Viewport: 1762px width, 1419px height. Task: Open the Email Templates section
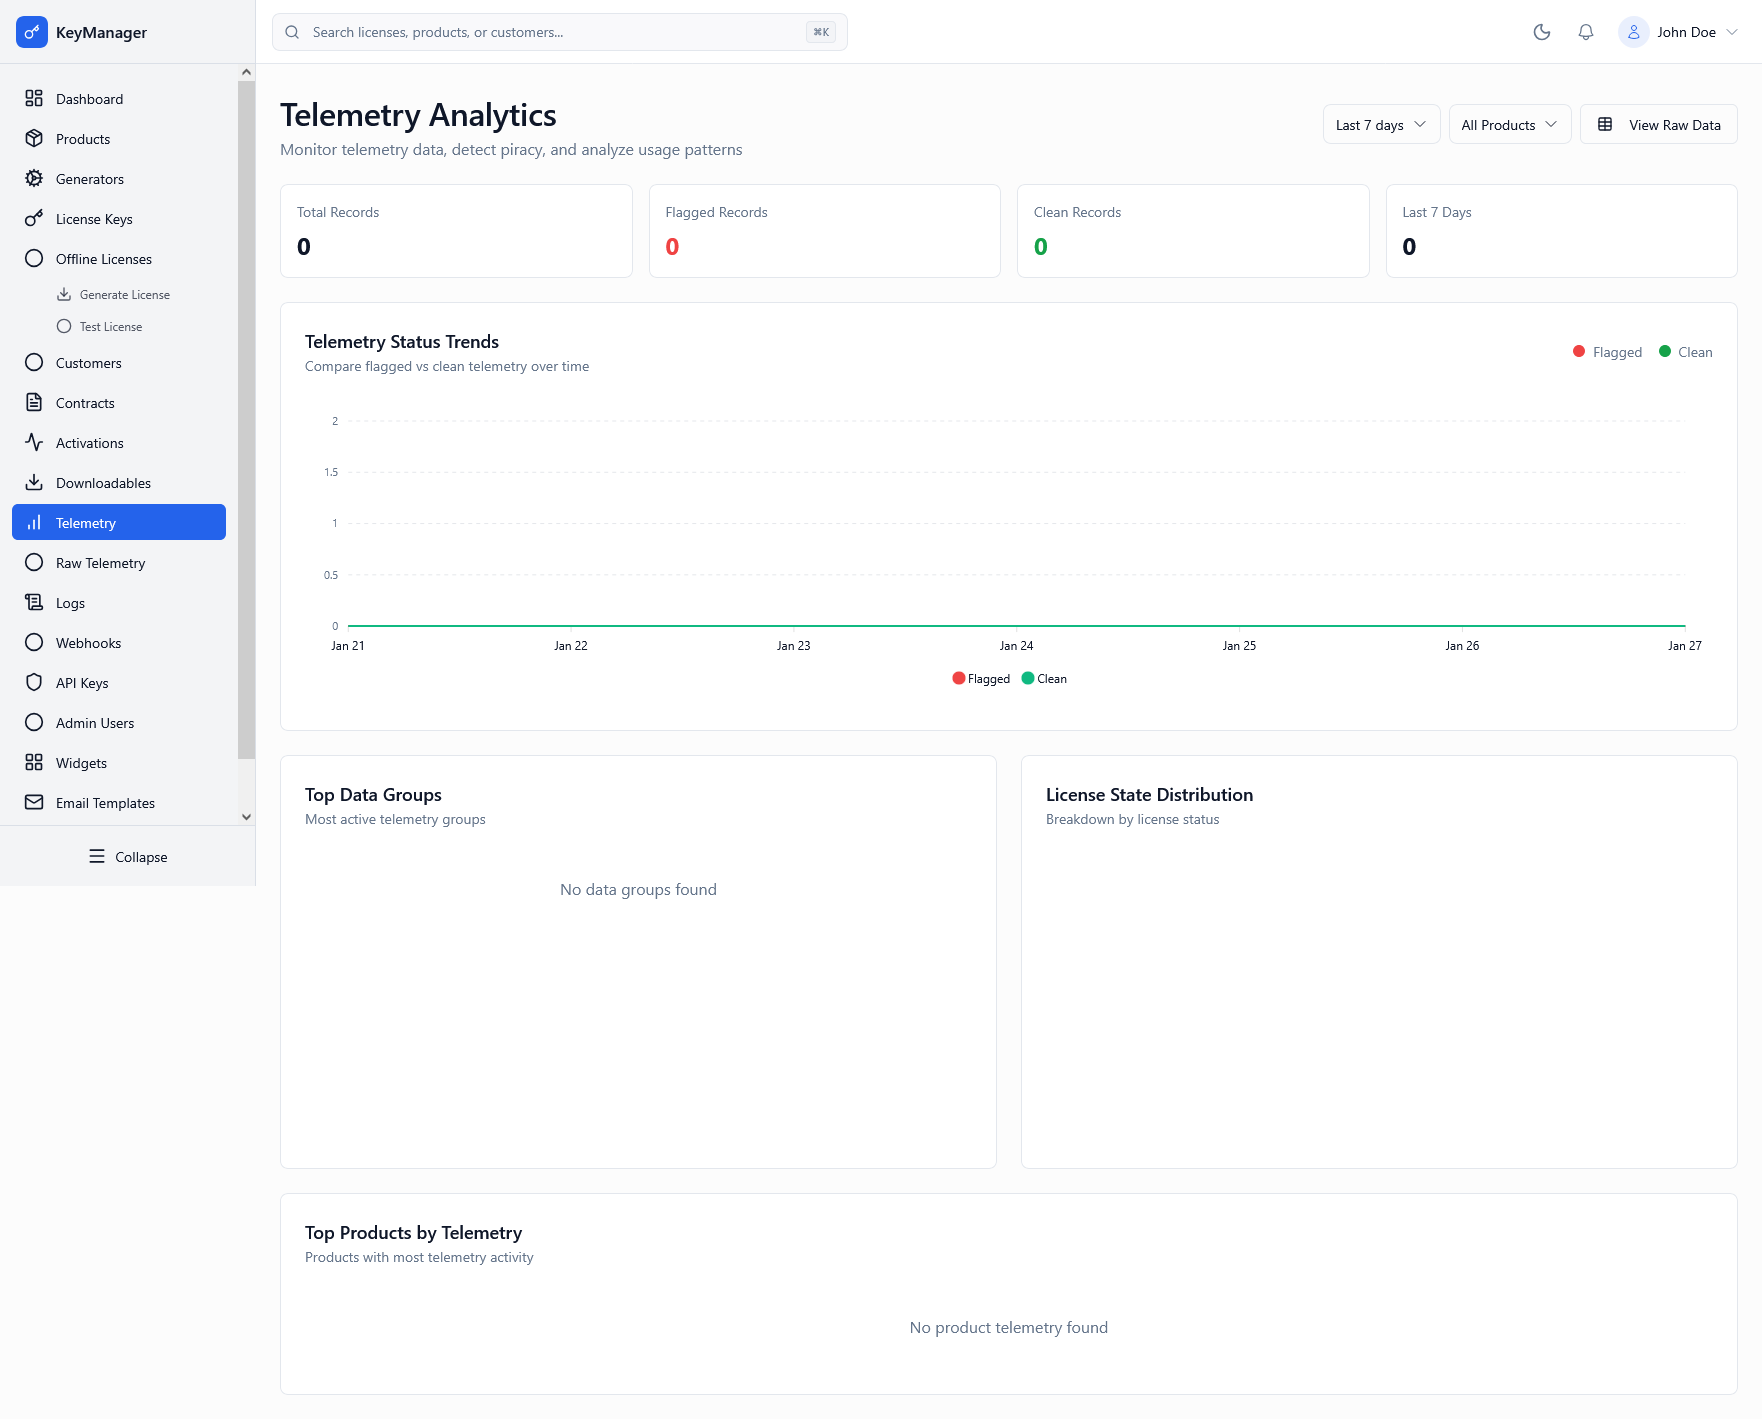pos(105,802)
